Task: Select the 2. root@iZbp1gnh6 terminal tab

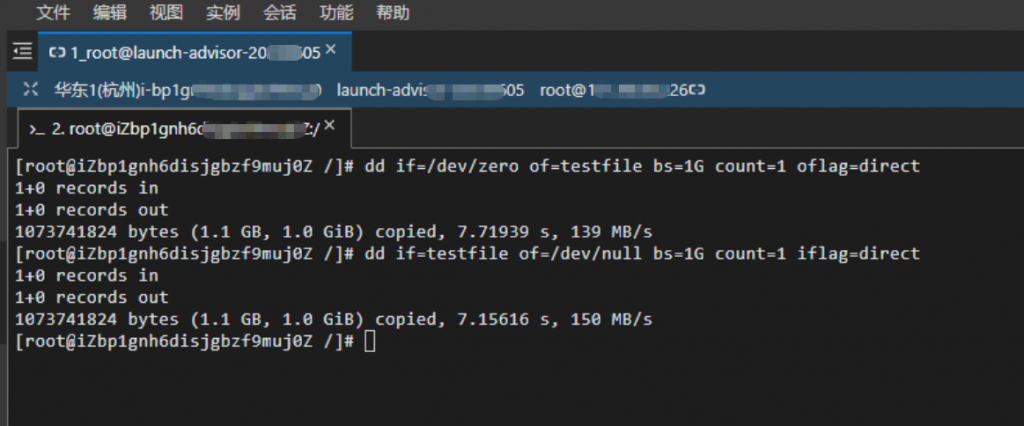Action: pyautogui.click(x=180, y=128)
